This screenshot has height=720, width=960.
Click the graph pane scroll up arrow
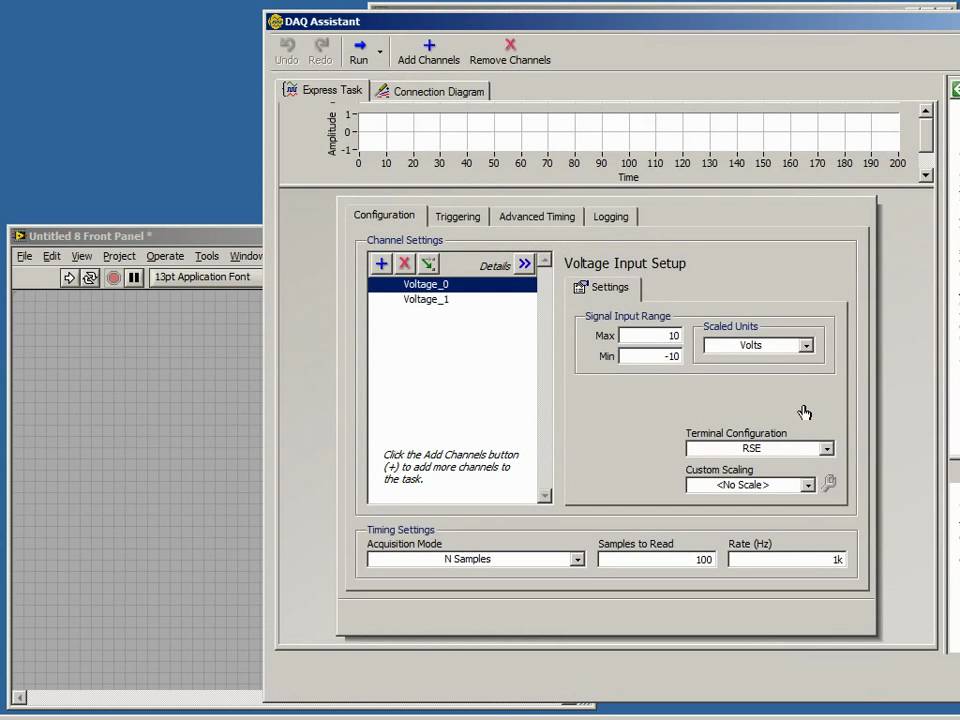coord(926,111)
